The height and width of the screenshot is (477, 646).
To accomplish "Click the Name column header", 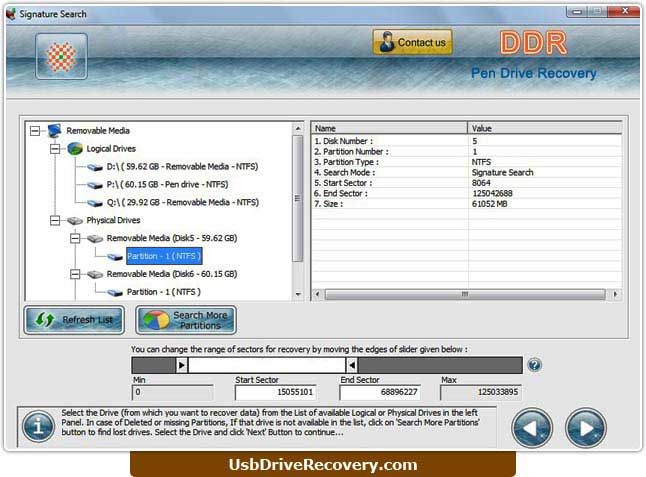I will tap(389, 128).
